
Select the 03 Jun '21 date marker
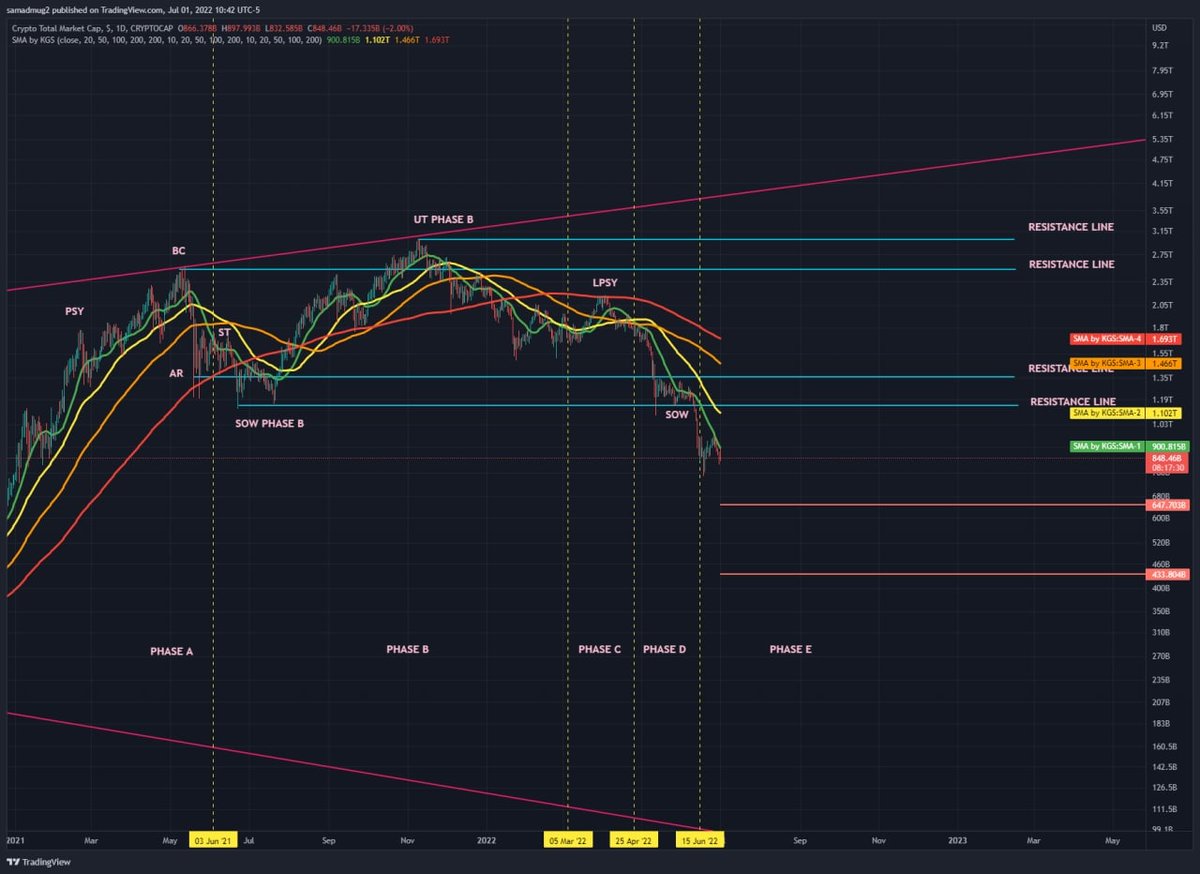(x=213, y=842)
